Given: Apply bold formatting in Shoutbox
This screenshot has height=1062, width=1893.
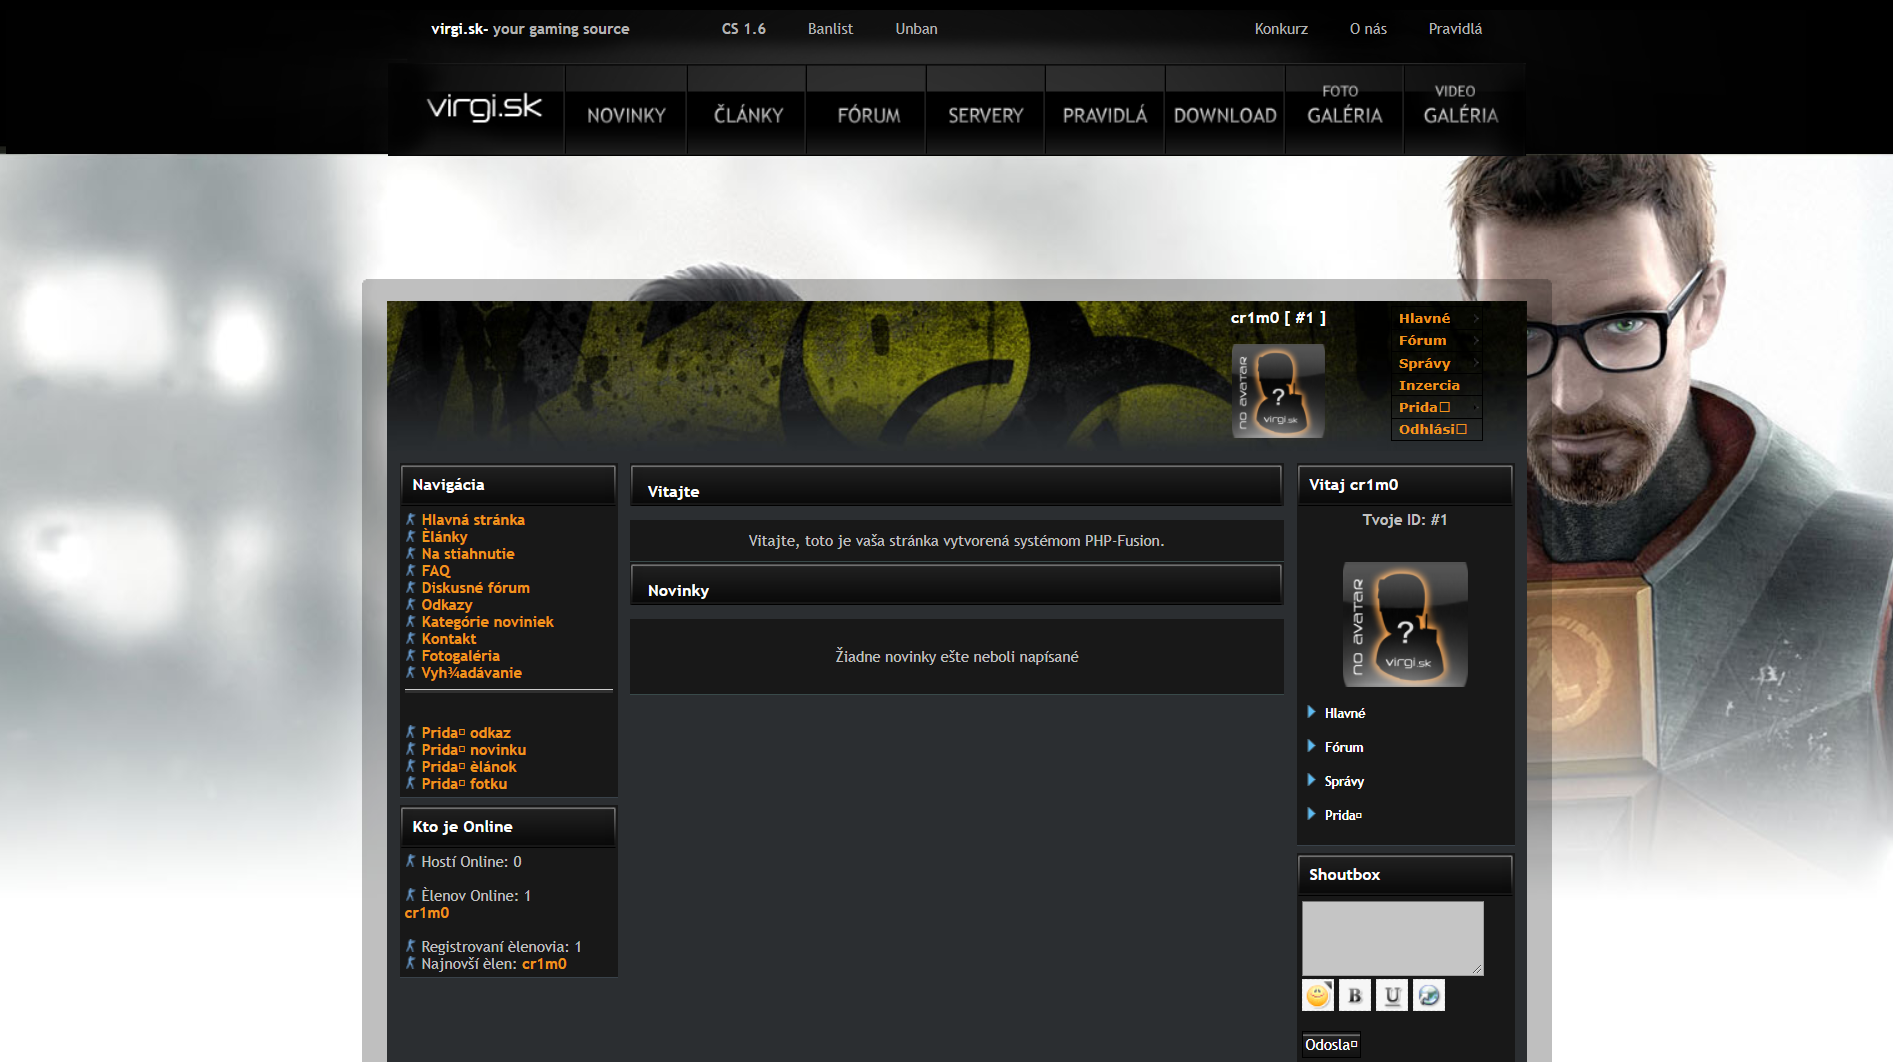Looking at the screenshot, I should point(1355,995).
